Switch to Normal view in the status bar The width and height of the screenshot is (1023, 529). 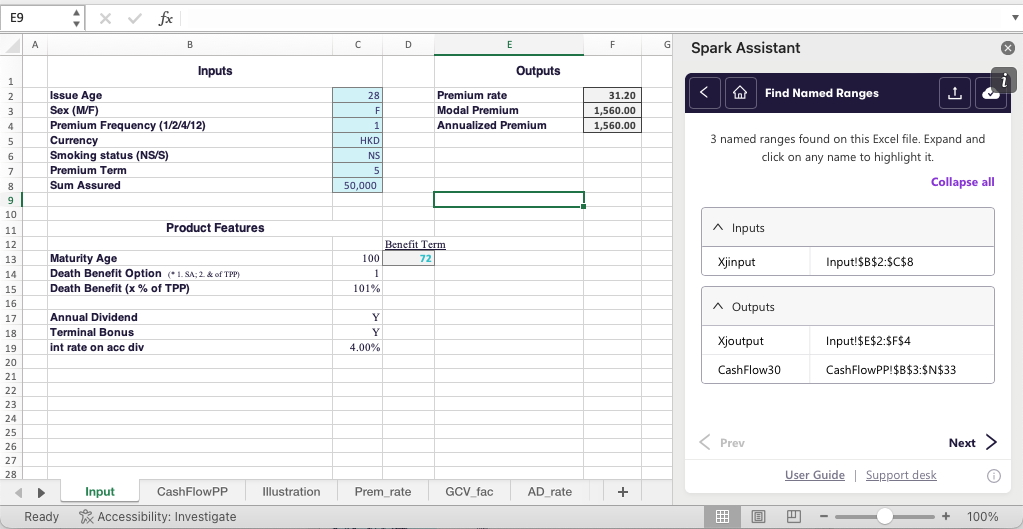tap(722, 517)
